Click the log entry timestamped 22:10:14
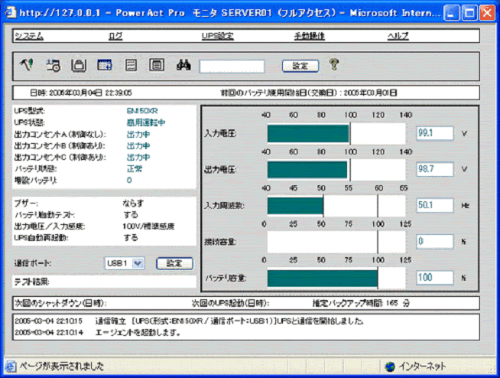 tap(98, 332)
